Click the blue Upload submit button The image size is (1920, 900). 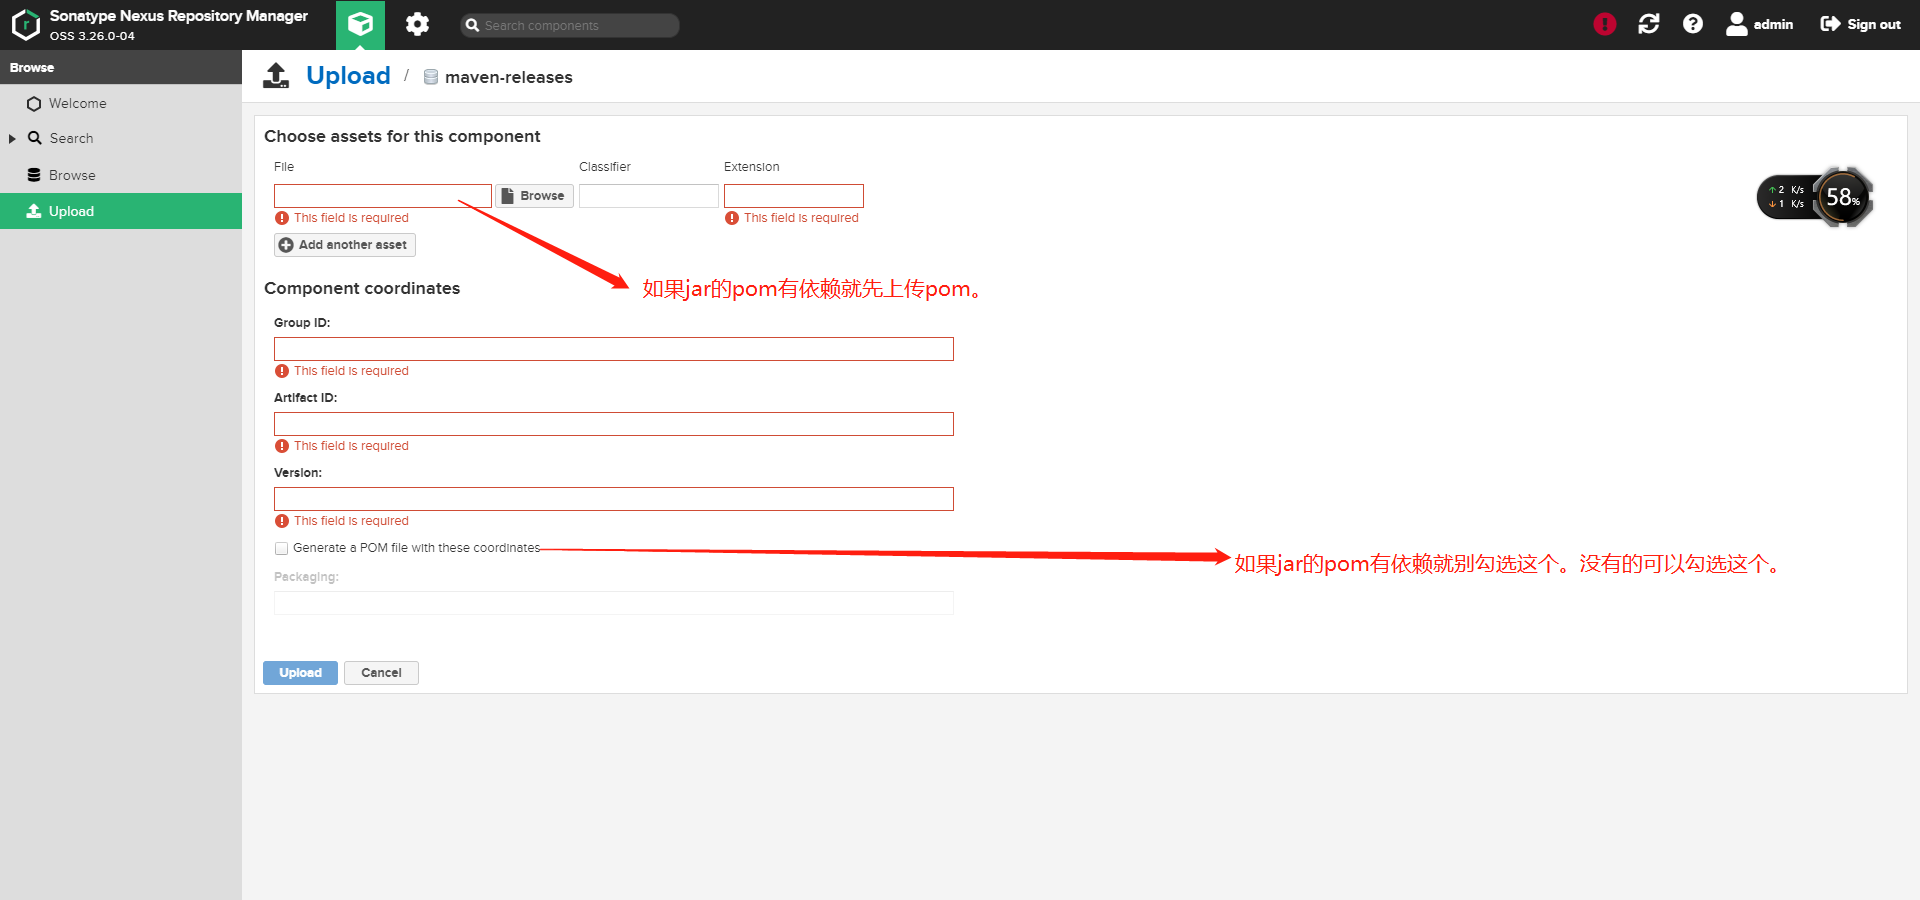[x=300, y=673]
